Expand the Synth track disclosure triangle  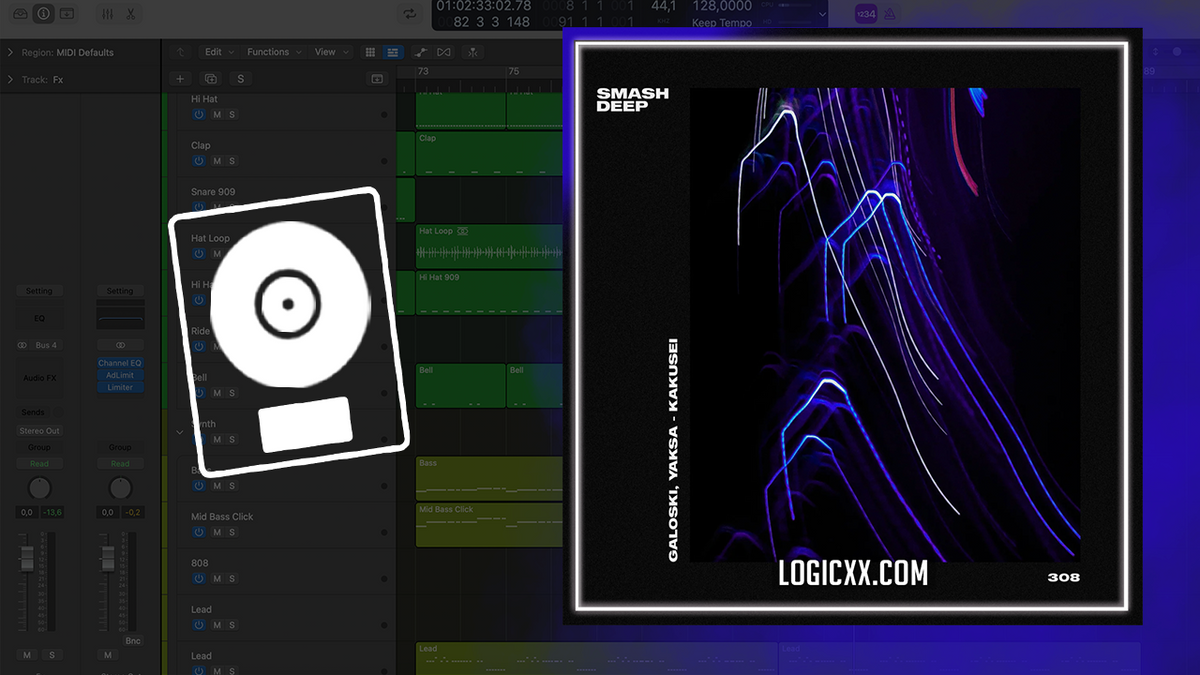pyautogui.click(x=180, y=433)
